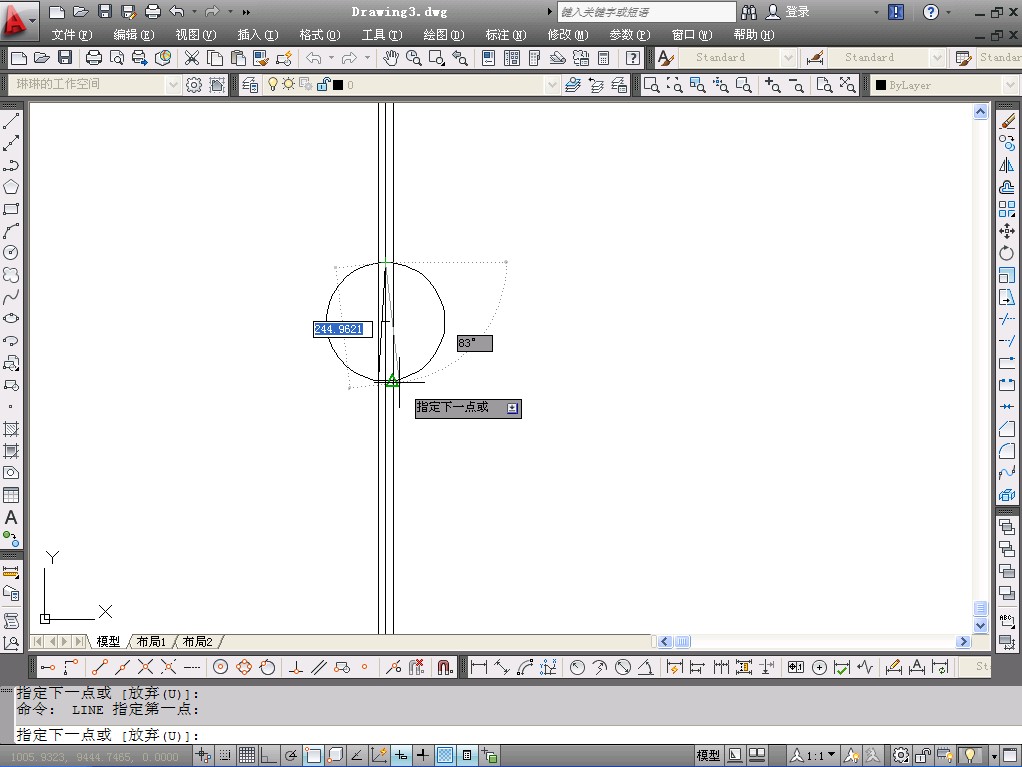Open the layer list dropdown
The image size is (1022, 767).
pyautogui.click(x=552, y=85)
